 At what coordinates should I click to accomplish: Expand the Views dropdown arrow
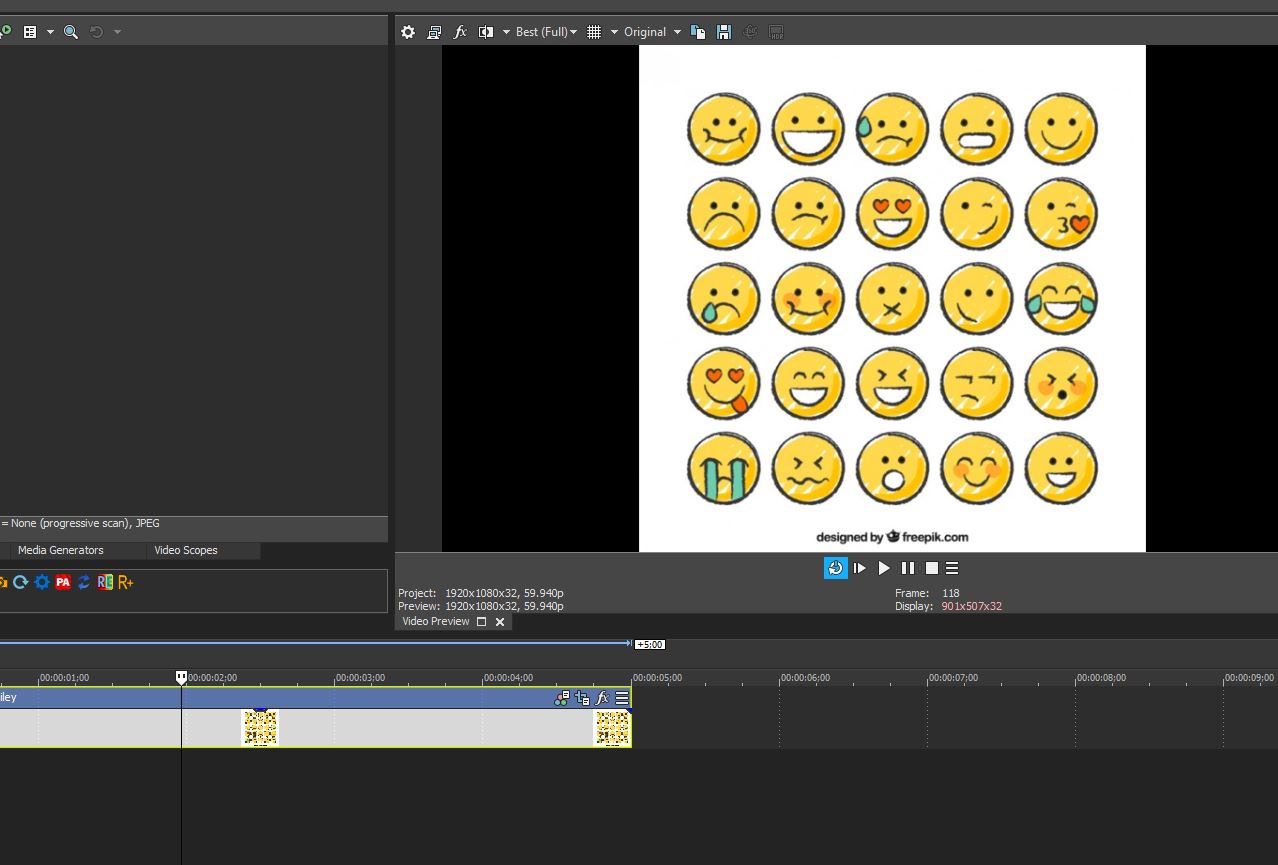coord(50,32)
